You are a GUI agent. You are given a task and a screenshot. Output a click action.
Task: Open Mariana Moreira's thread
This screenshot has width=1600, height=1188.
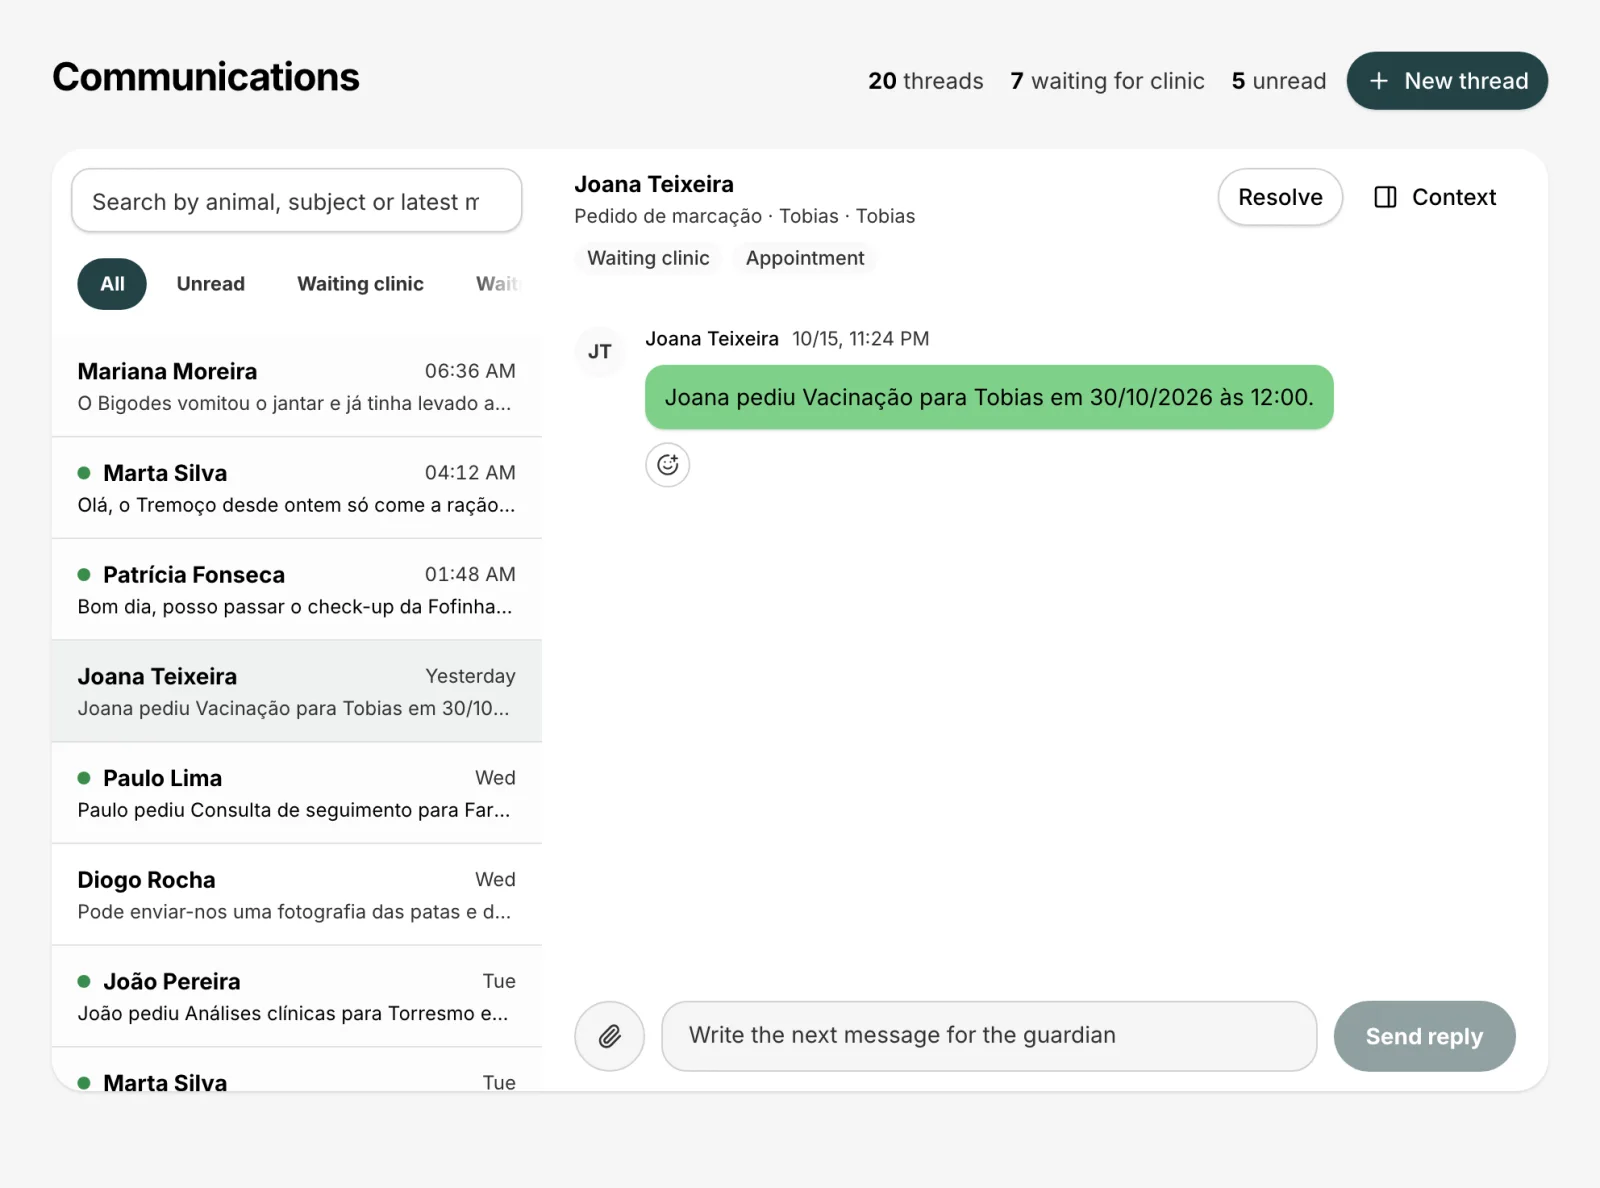coord(297,386)
